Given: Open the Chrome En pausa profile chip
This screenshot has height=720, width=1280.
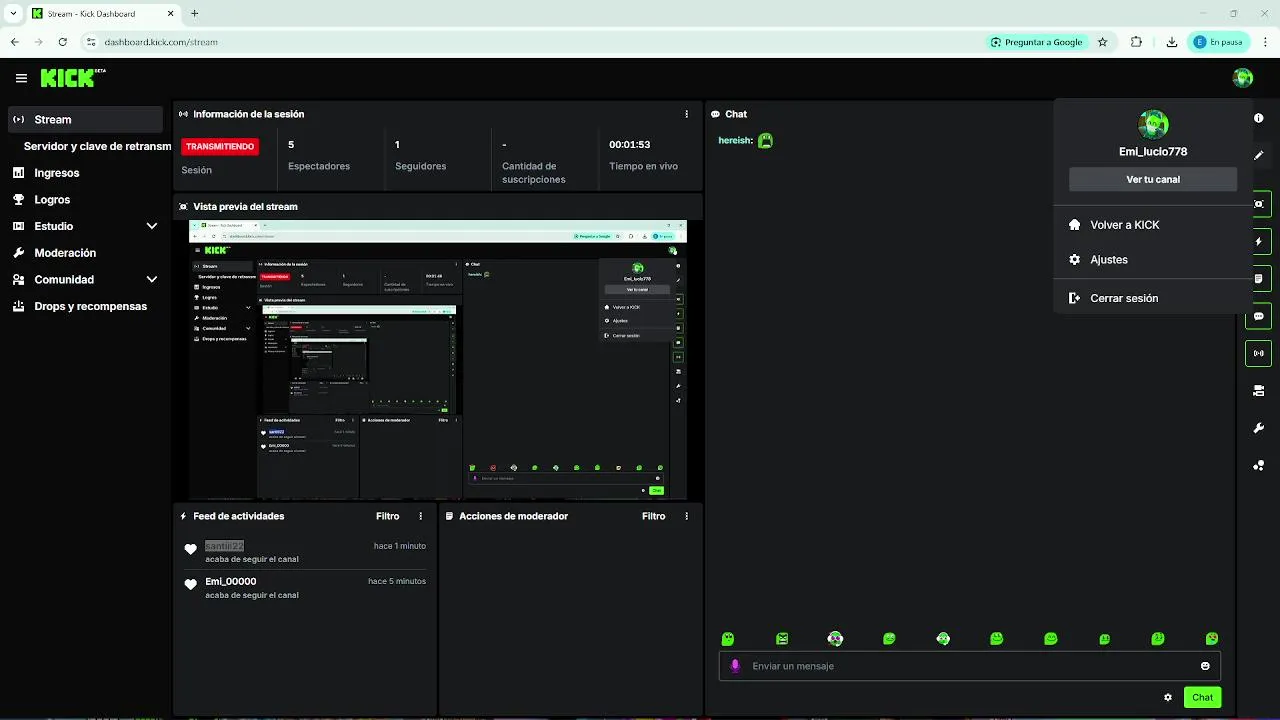Looking at the screenshot, I should point(1218,42).
